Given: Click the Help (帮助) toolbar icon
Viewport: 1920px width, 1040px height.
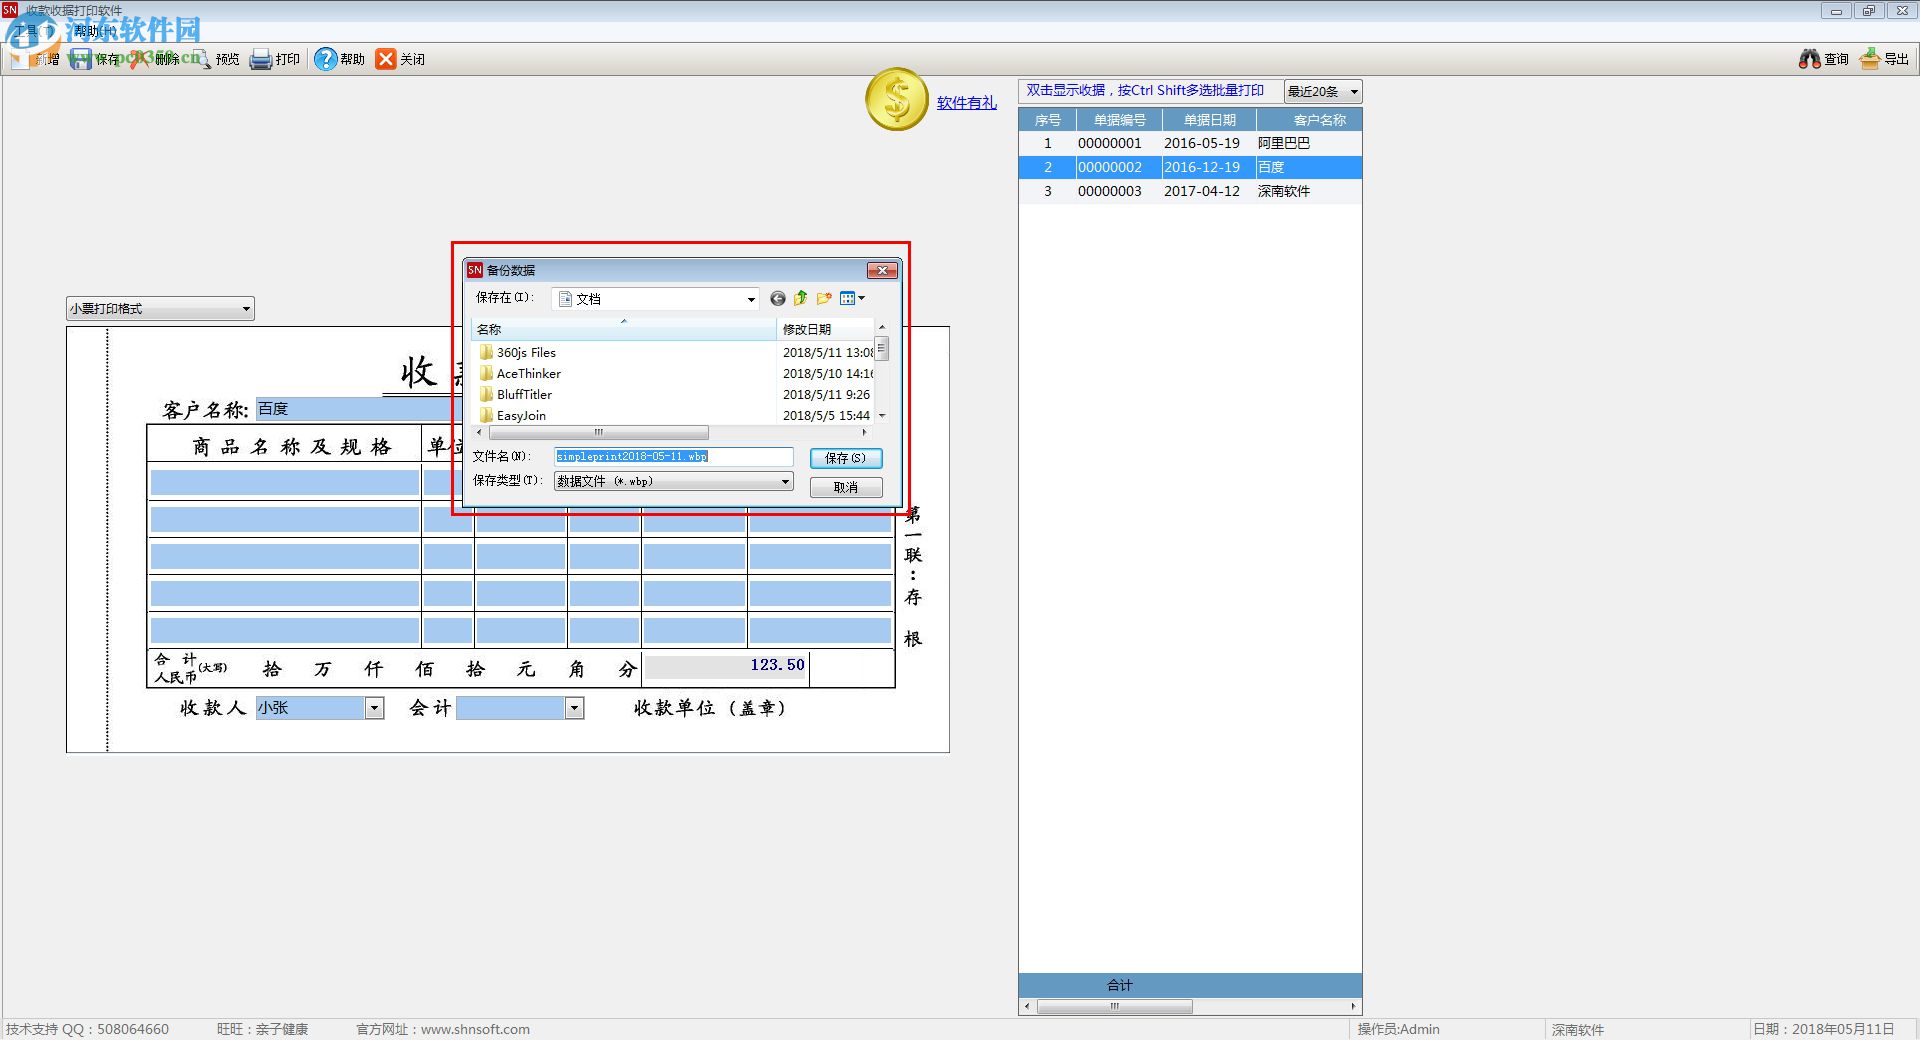Looking at the screenshot, I should [325, 60].
